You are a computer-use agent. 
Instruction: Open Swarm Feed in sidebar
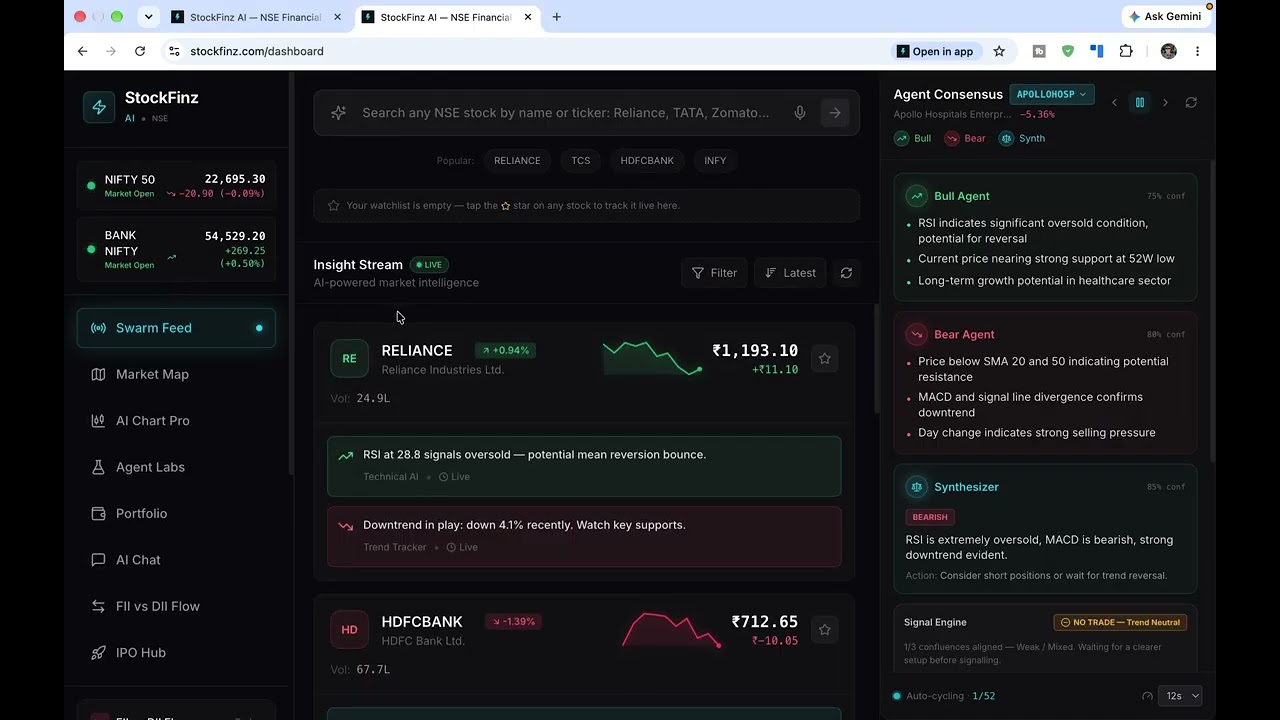coord(176,328)
